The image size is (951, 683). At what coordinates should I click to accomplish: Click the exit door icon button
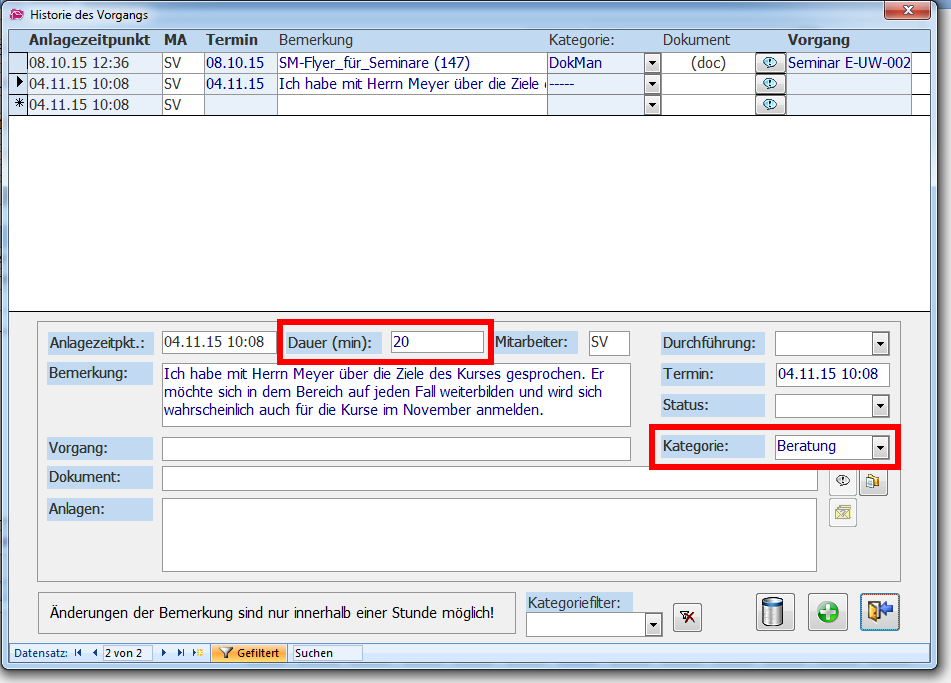pyautogui.click(x=880, y=612)
